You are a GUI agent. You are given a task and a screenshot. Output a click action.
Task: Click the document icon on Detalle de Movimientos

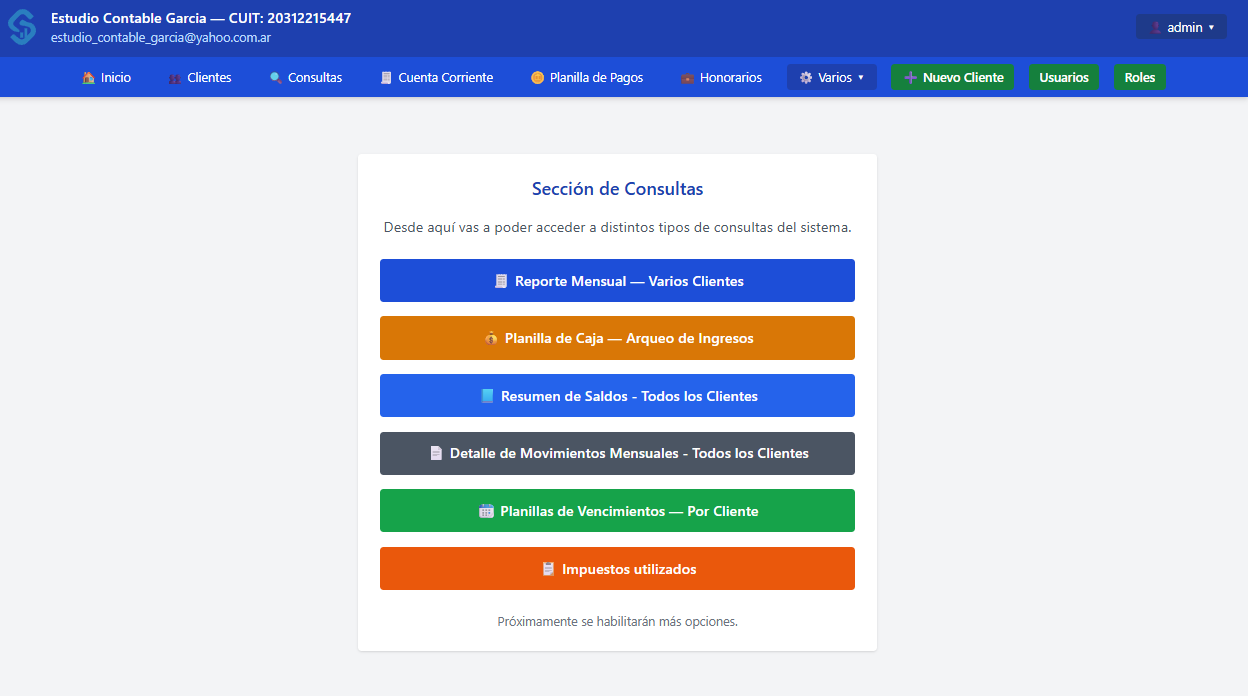coord(434,453)
